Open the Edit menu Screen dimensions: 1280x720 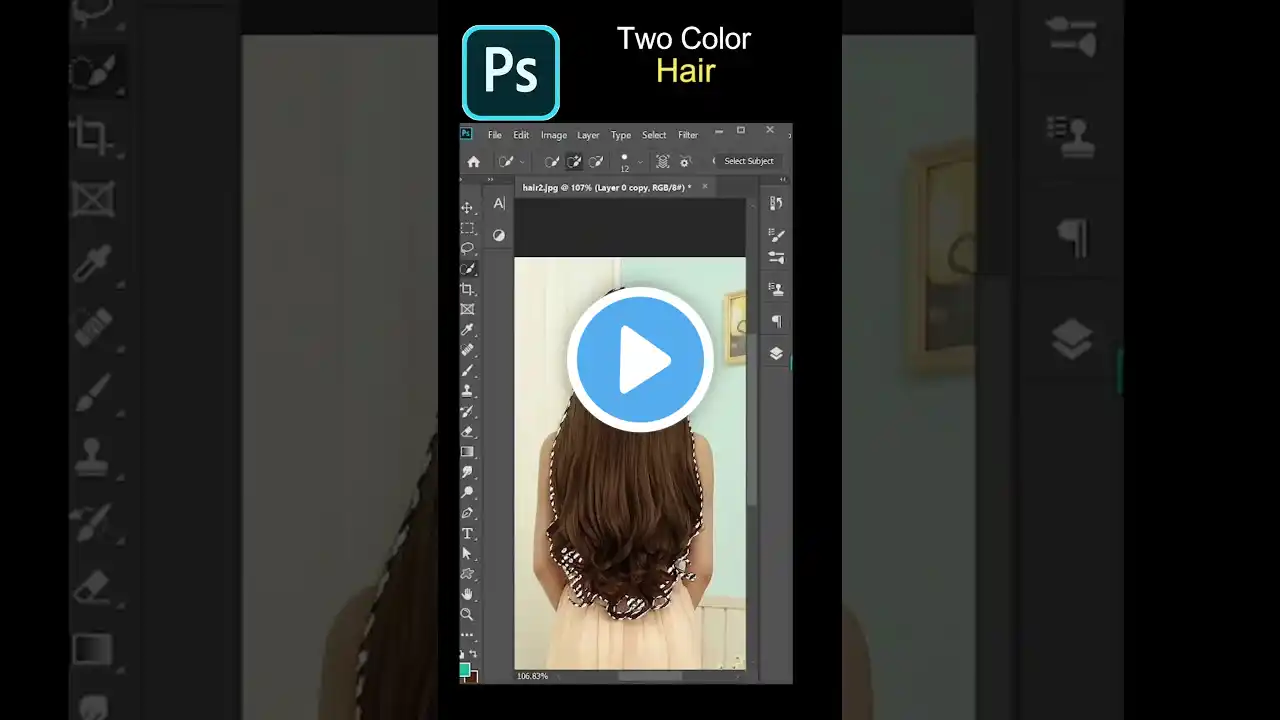click(x=521, y=135)
